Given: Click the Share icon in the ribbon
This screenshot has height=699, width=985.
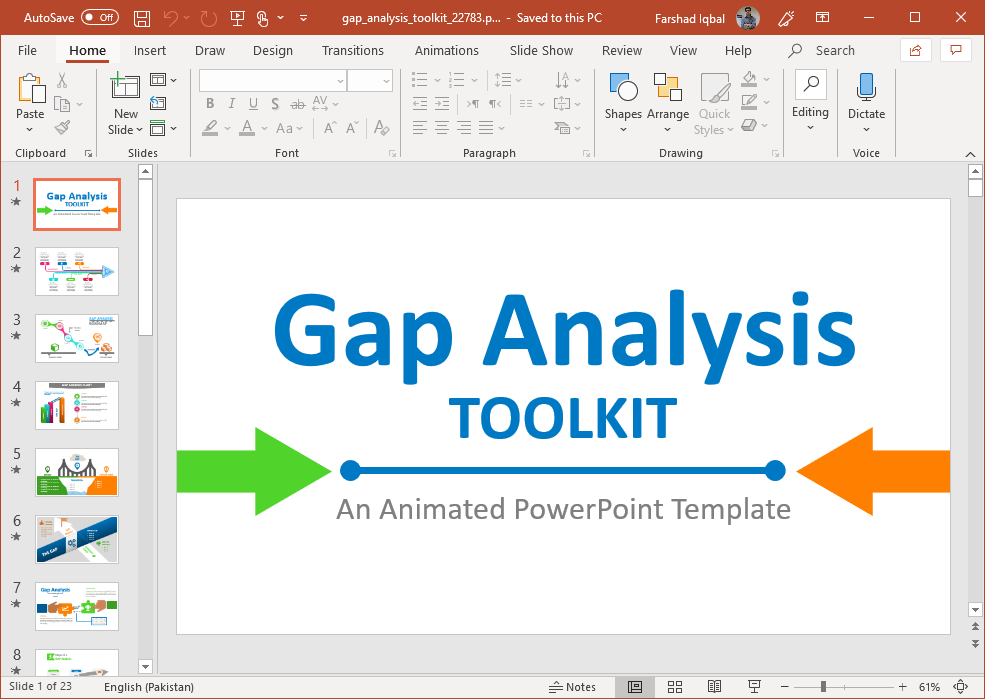Looking at the screenshot, I should pyautogui.click(x=916, y=50).
